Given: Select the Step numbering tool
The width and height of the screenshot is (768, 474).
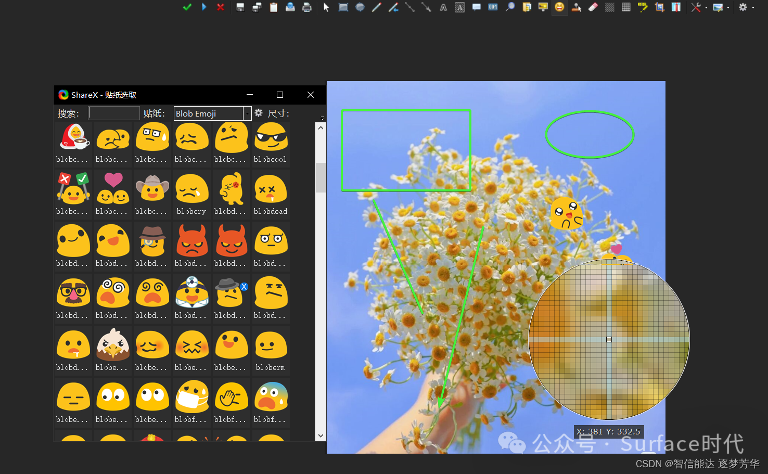Looking at the screenshot, I should [493, 7].
